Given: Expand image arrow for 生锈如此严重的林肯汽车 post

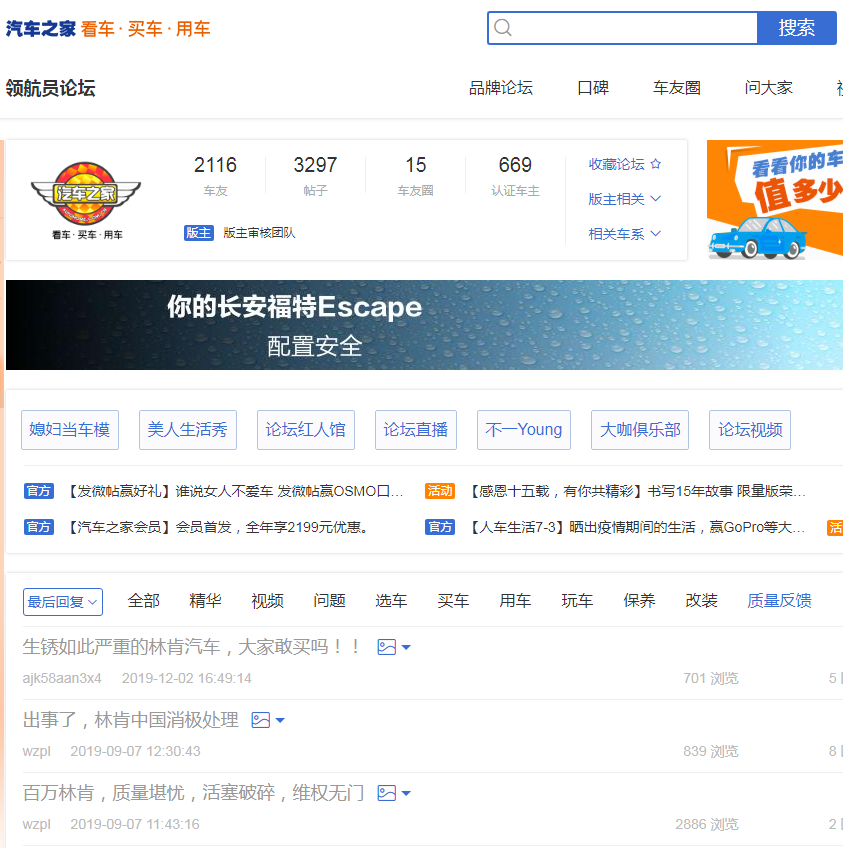Looking at the screenshot, I should [406, 647].
